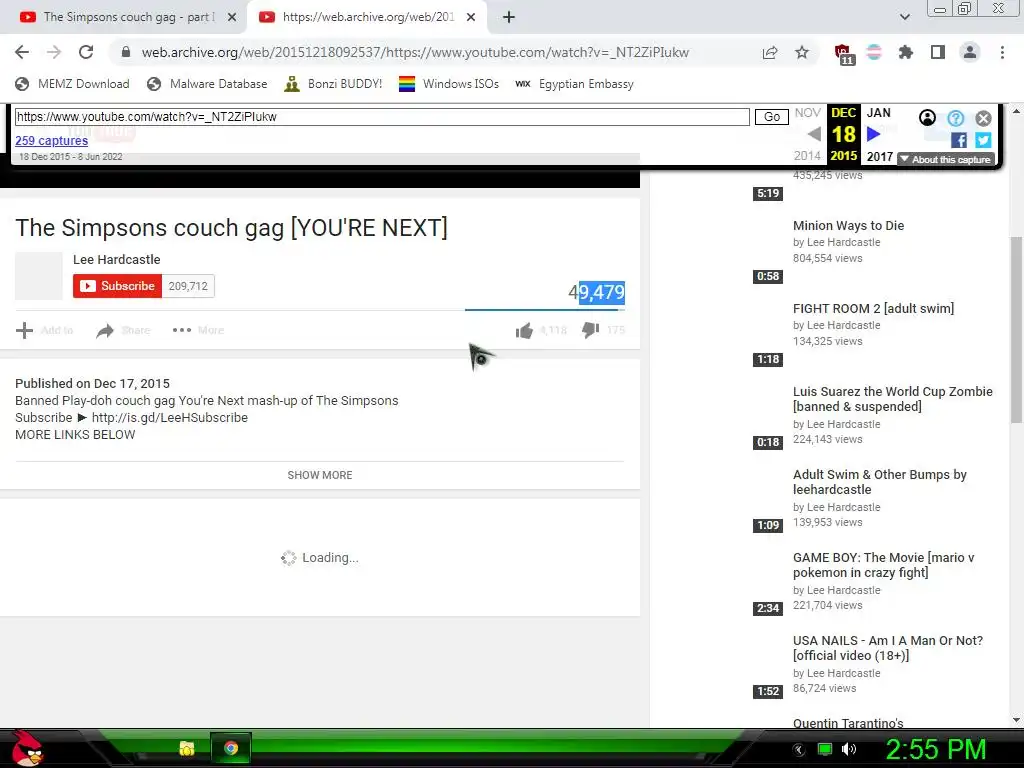Open the file explorer taskbar icon
Screen dimensions: 1024x768
(x=187, y=748)
